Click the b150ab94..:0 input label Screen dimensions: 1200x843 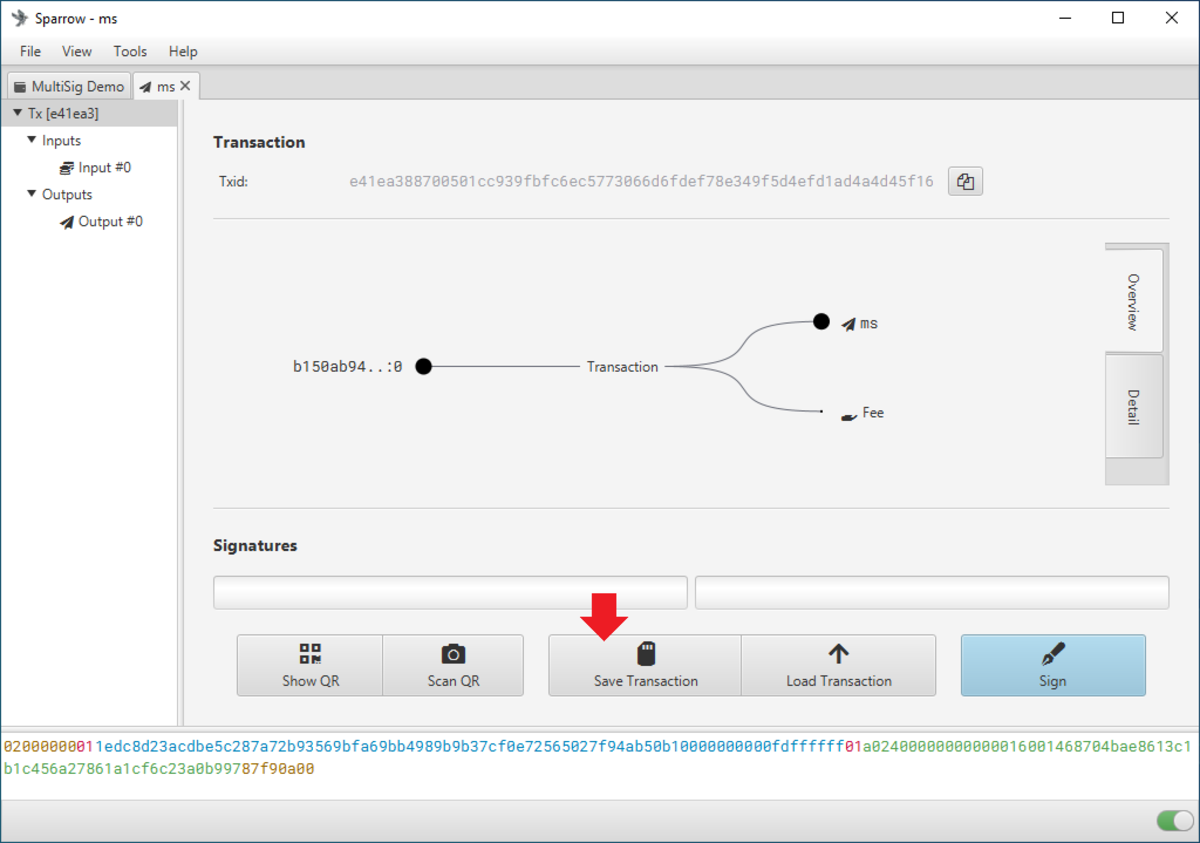347,367
